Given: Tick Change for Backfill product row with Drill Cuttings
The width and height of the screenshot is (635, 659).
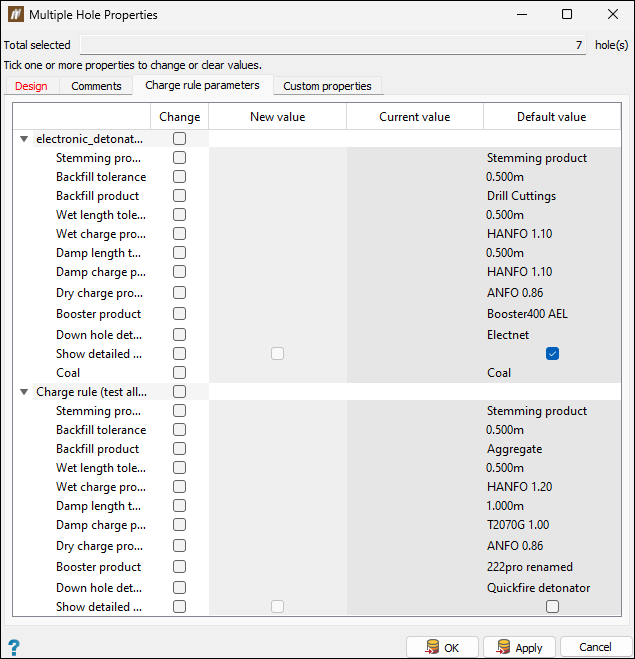Looking at the screenshot, I should coord(179,196).
